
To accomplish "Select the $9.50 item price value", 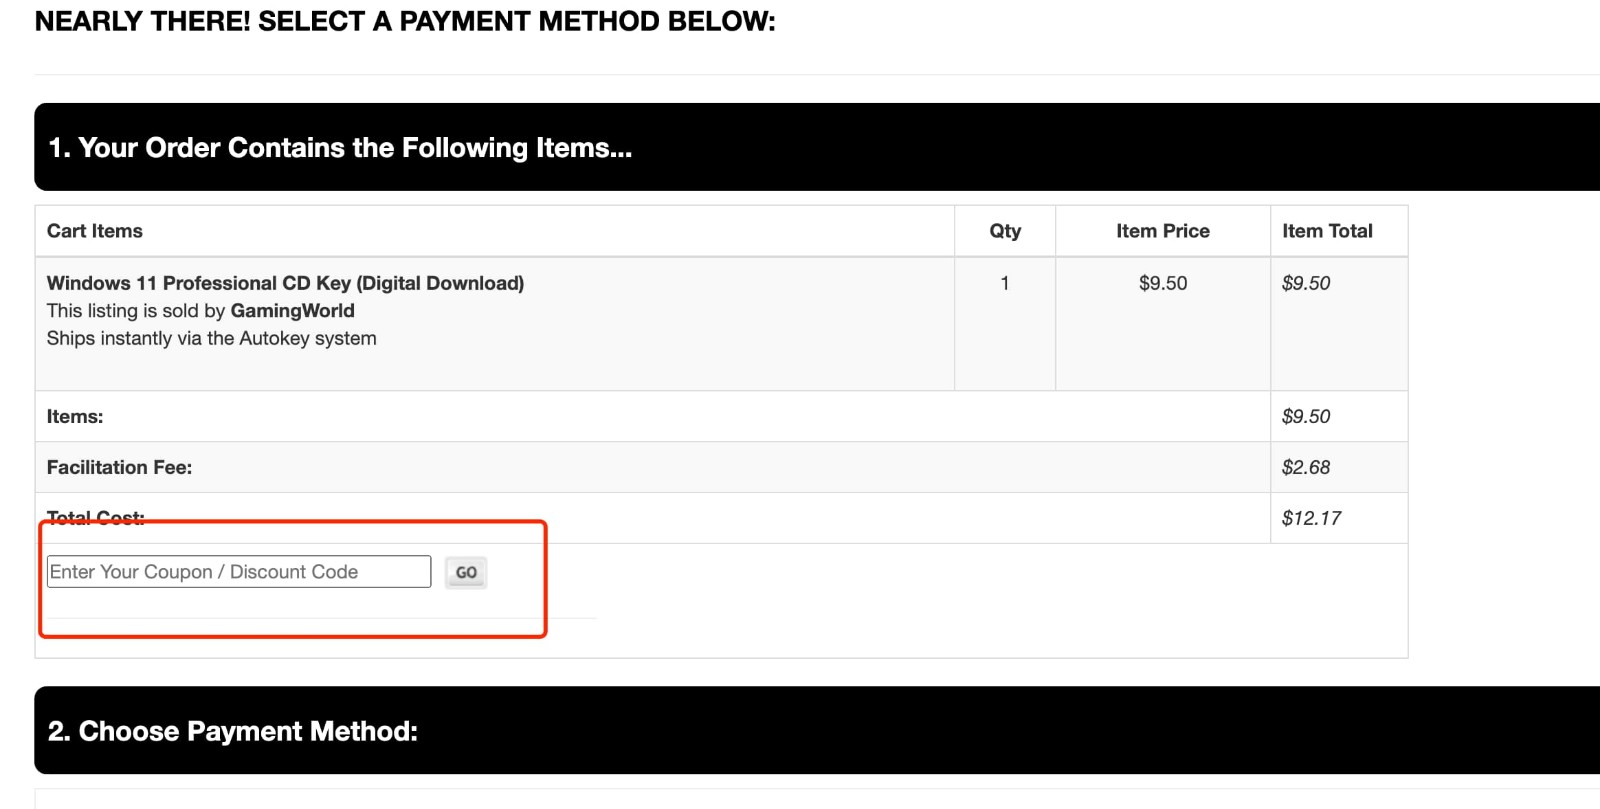I will [1162, 283].
